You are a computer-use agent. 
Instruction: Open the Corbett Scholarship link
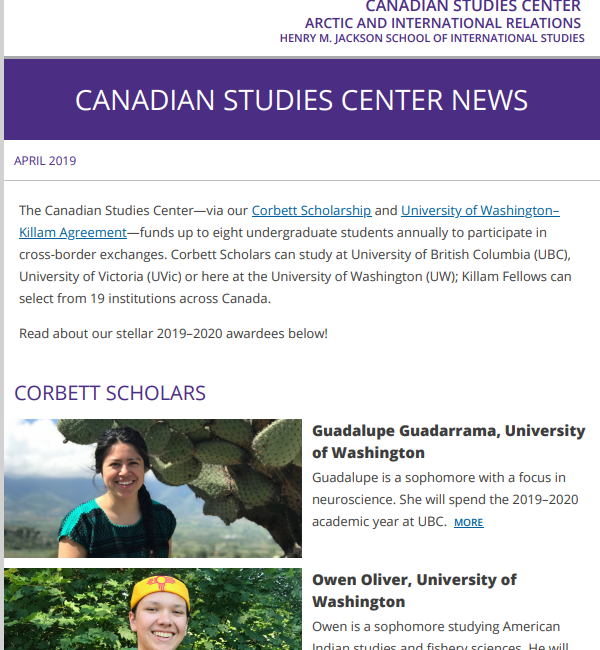tap(311, 211)
